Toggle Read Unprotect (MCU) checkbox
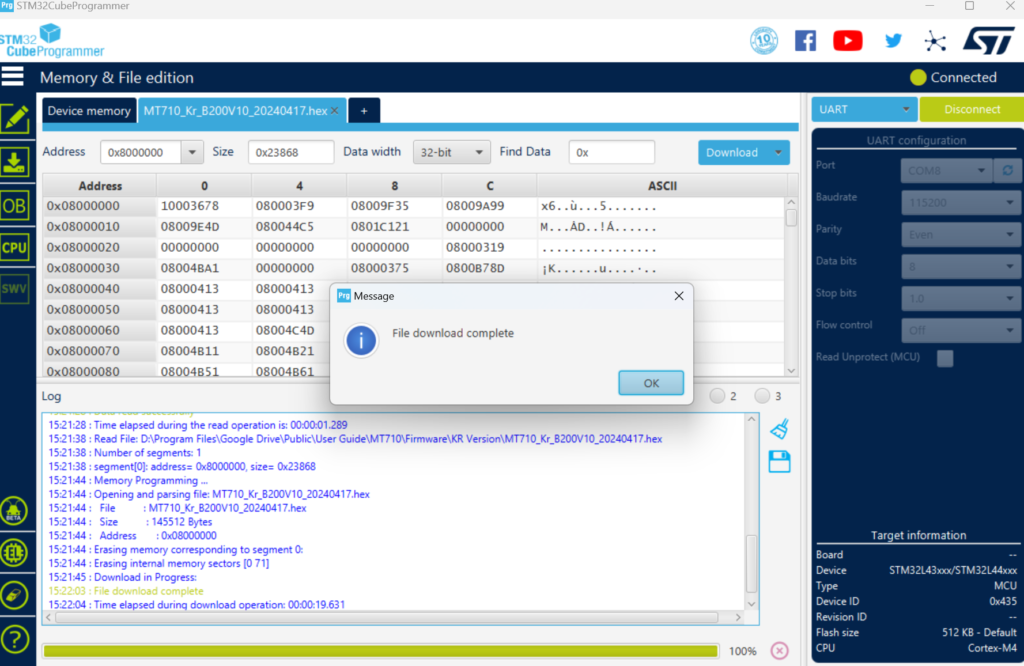The width and height of the screenshot is (1024, 666). coord(944,358)
